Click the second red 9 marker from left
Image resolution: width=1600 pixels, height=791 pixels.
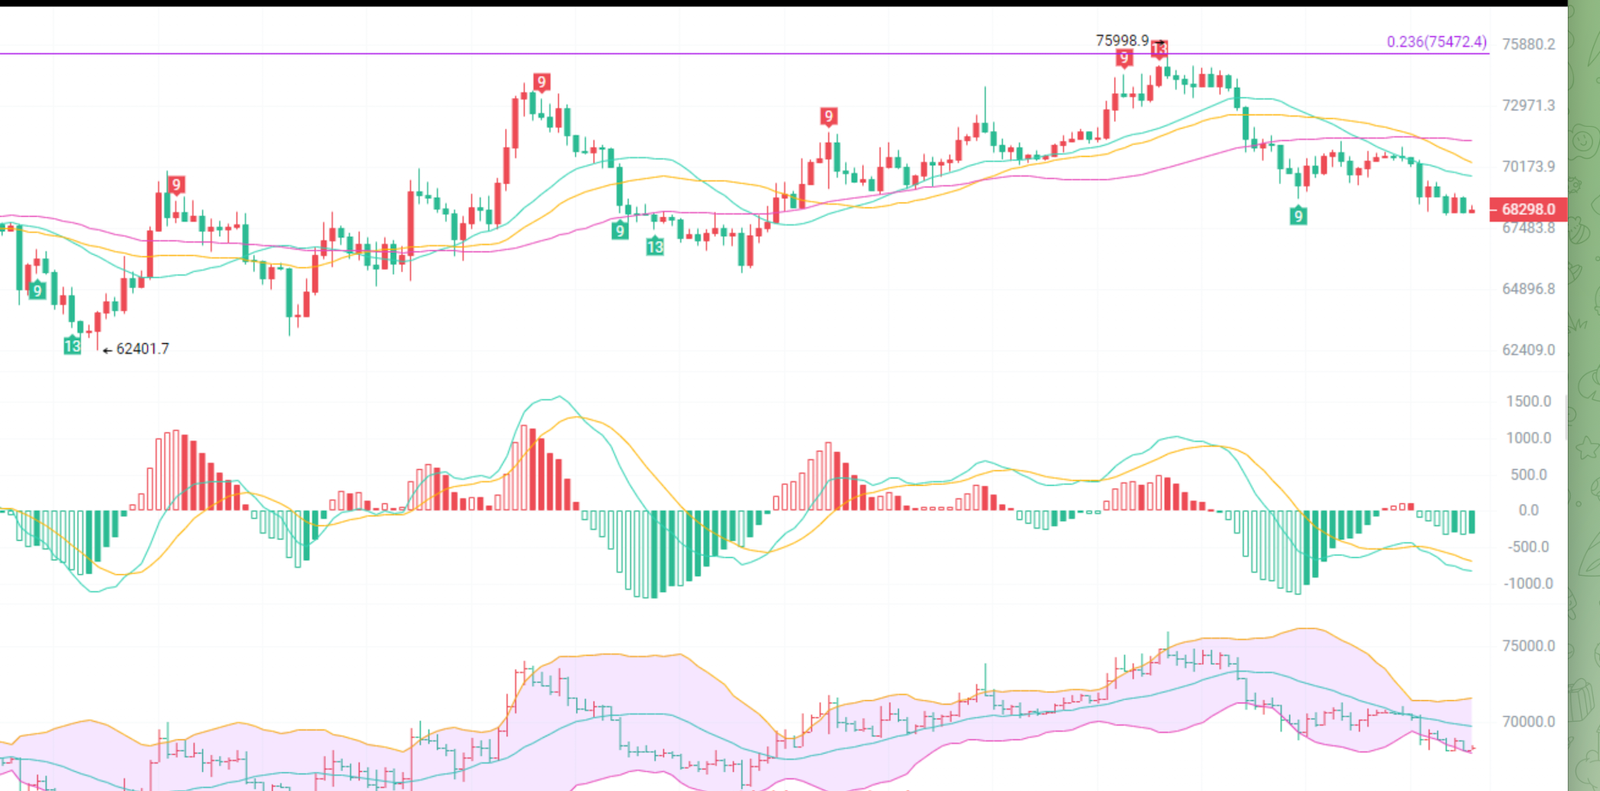click(x=541, y=82)
